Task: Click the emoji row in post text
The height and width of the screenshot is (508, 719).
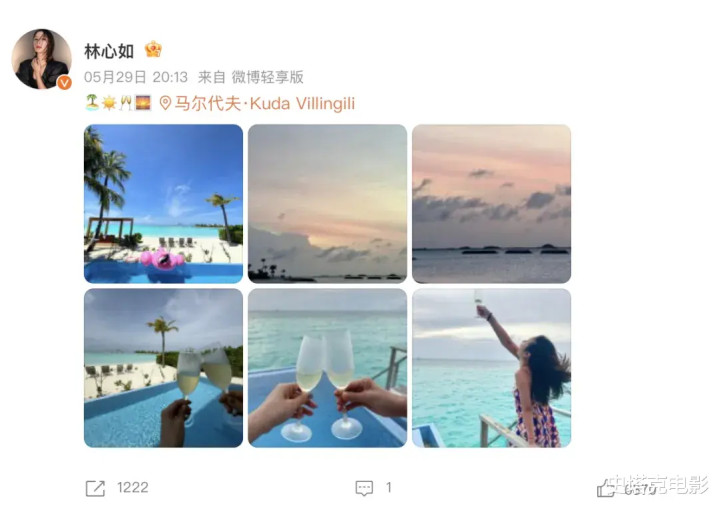Action: point(118,103)
